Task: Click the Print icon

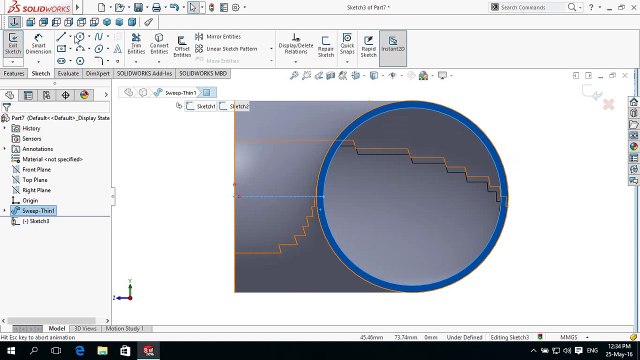Action: (x=156, y=7)
